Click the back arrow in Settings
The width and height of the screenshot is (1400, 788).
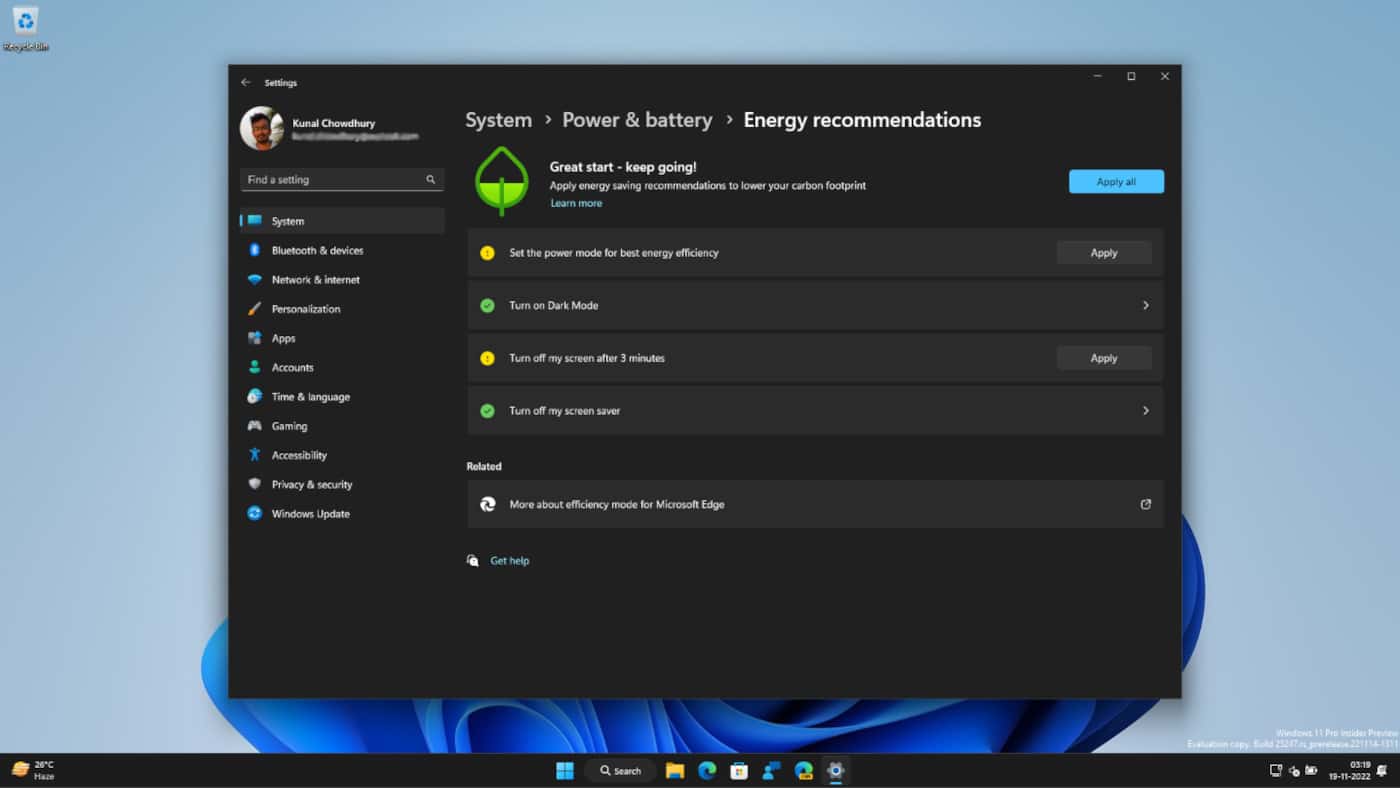tap(246, 82)
